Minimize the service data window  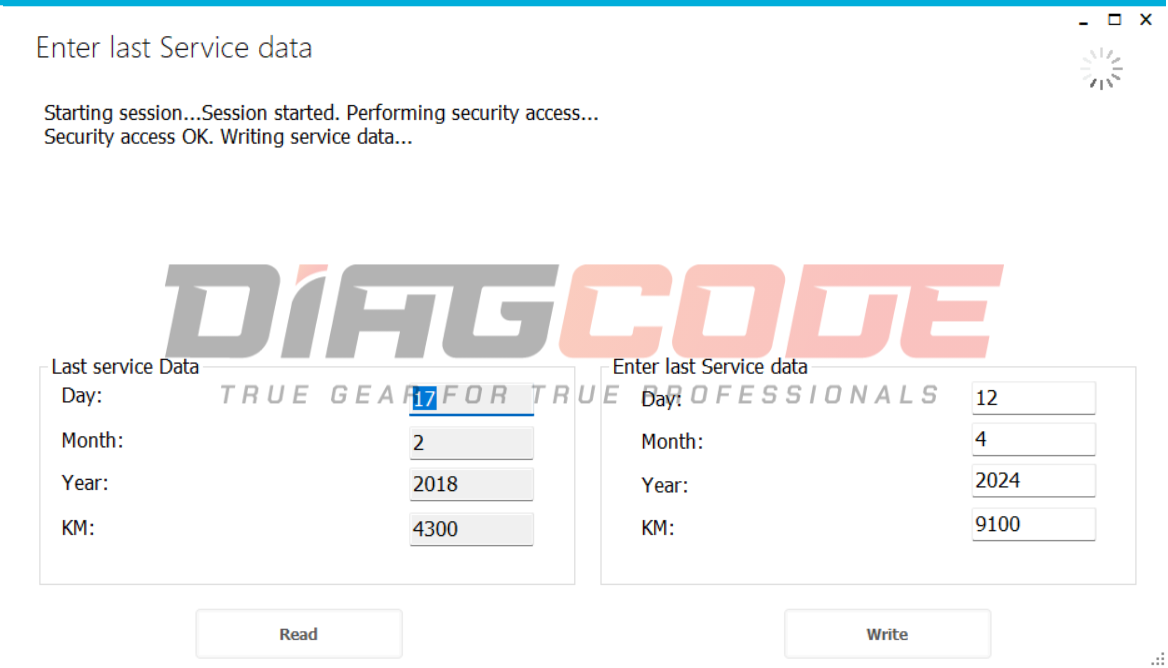pyautogui.click(x=1083, y=21)
